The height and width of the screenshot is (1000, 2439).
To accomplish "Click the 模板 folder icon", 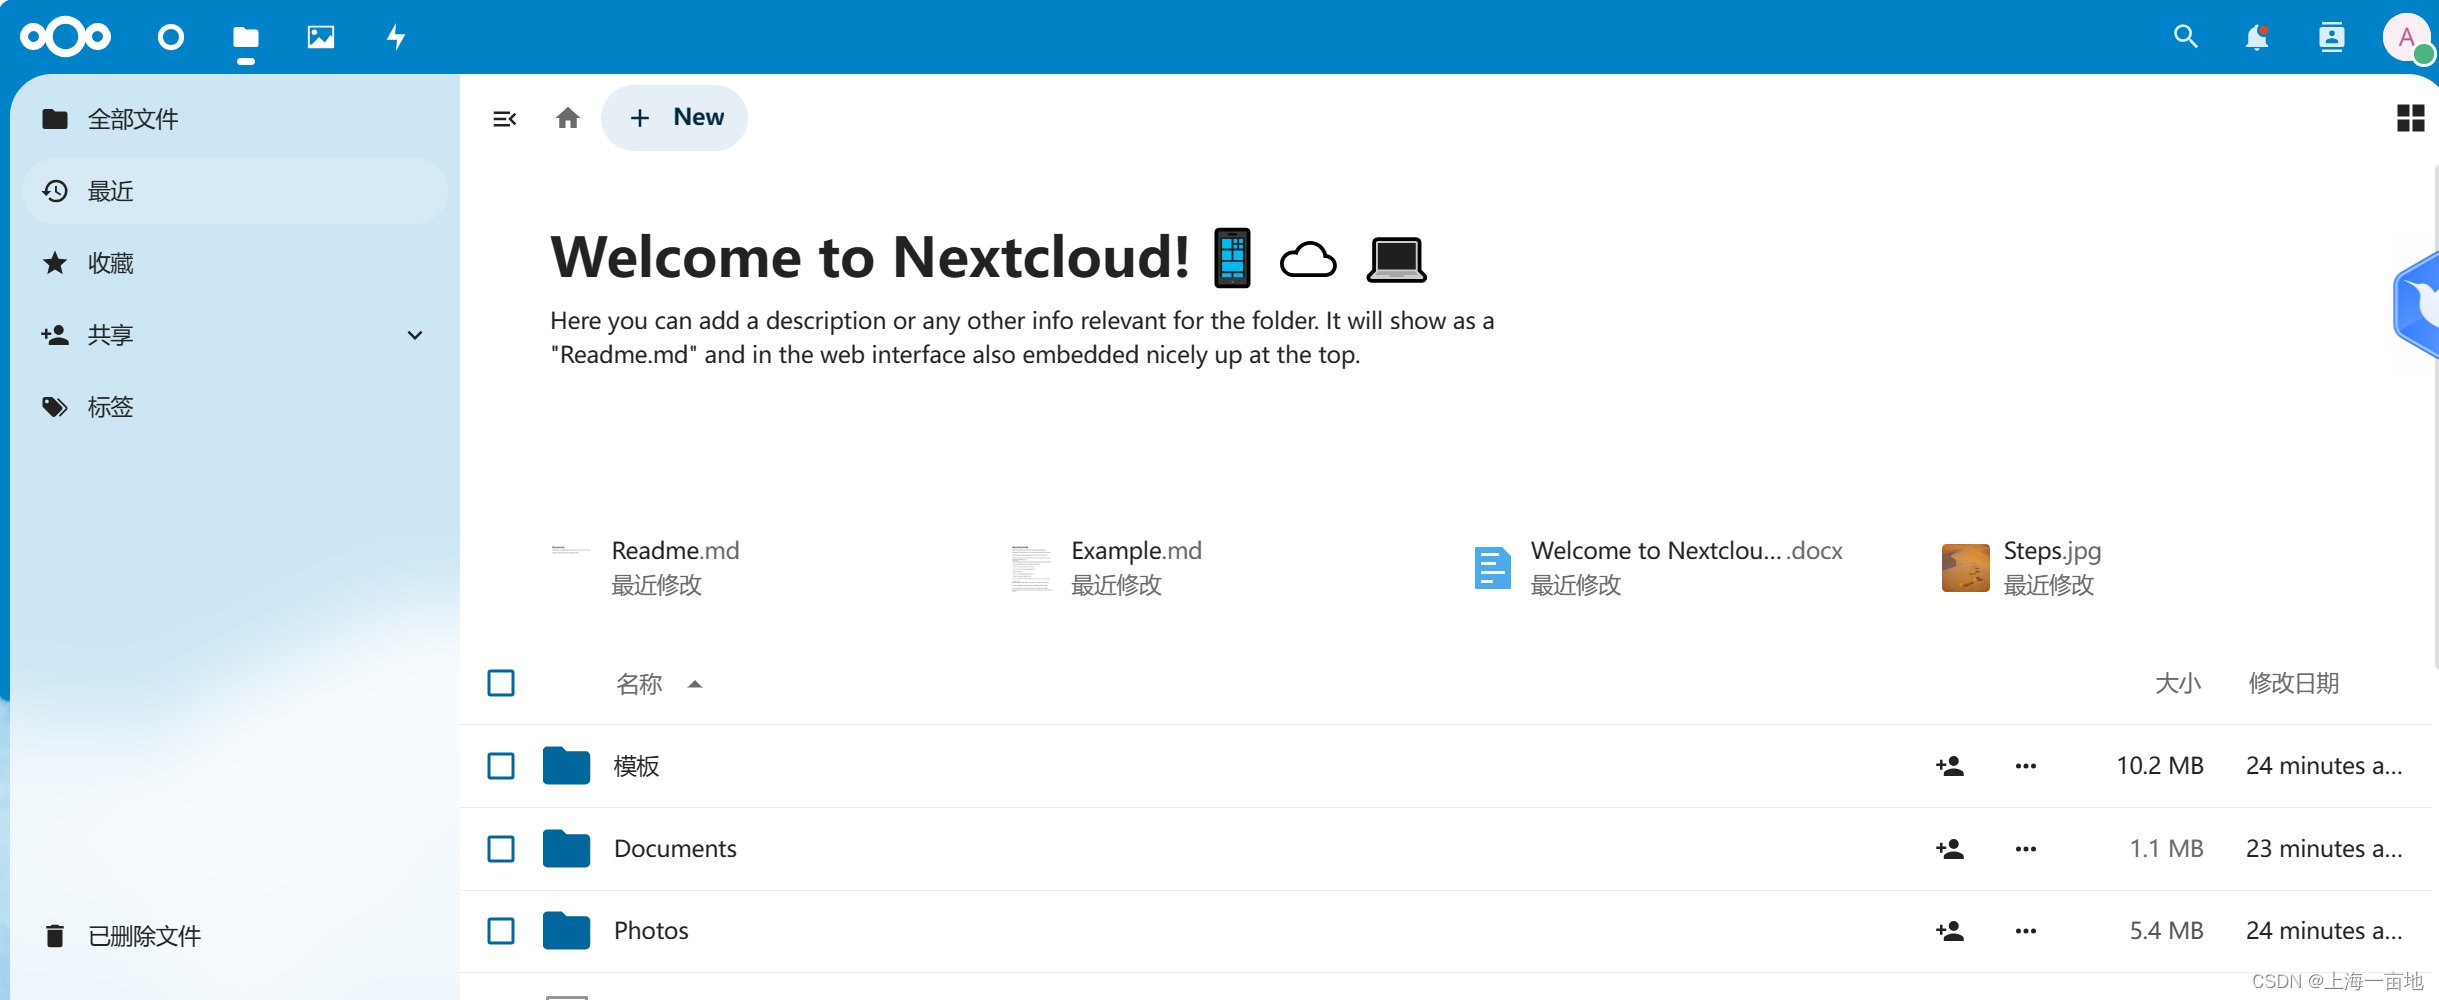I will click(566, 766).
